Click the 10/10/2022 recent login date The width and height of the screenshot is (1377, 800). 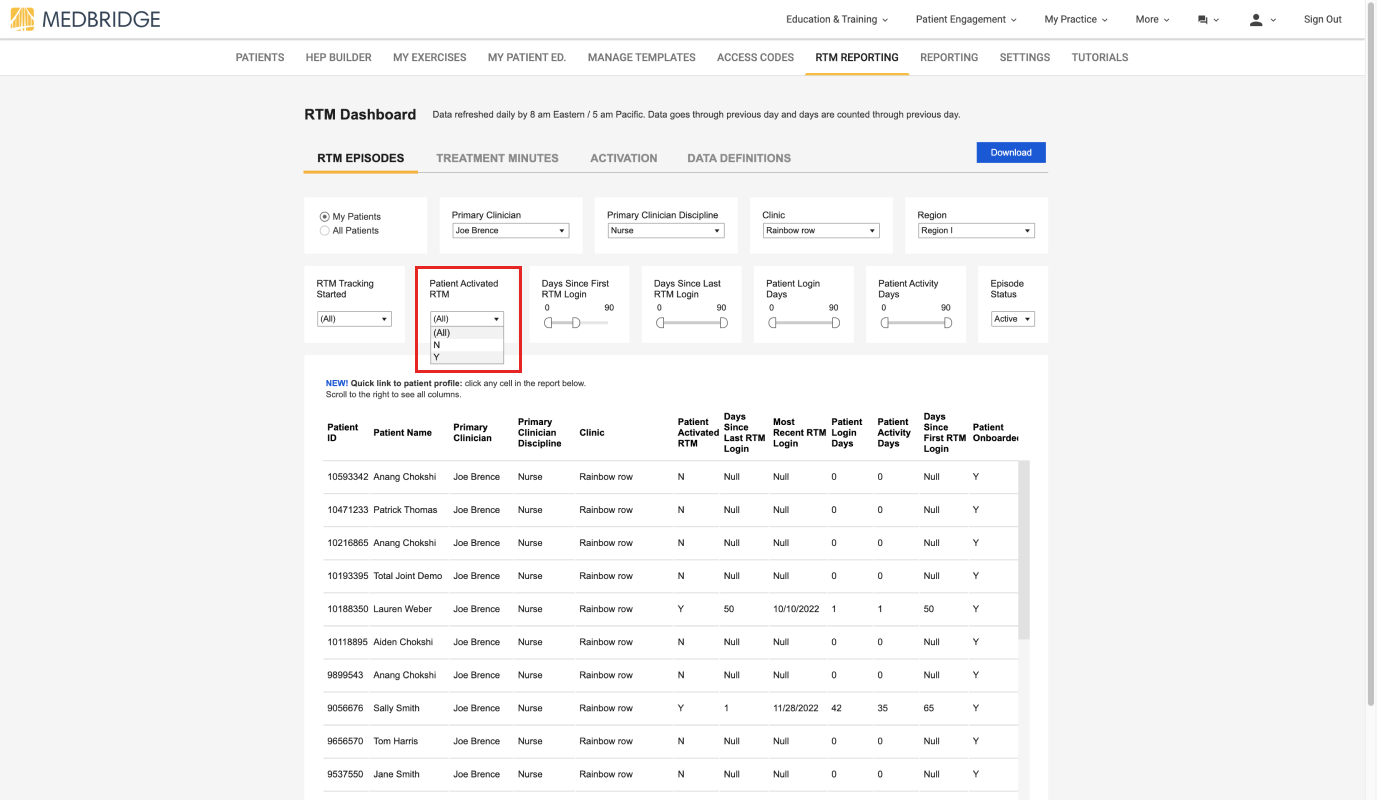pos(796,609)
